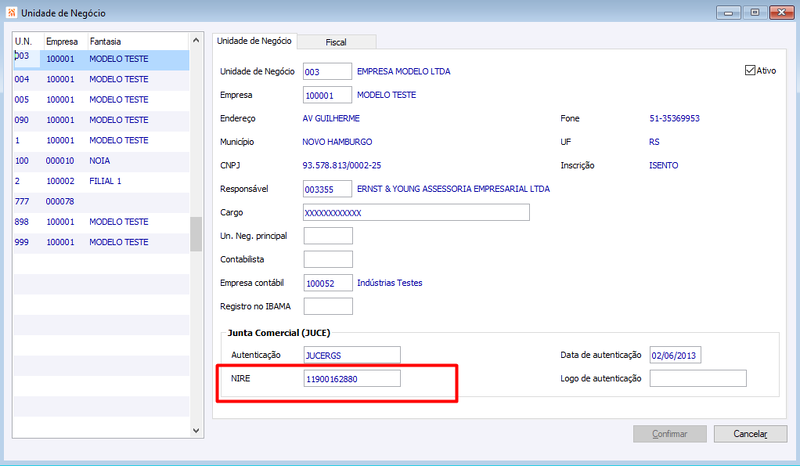Select list row with U.N. 004
This screenshot has width=800, height=466.
click(101, 79)
